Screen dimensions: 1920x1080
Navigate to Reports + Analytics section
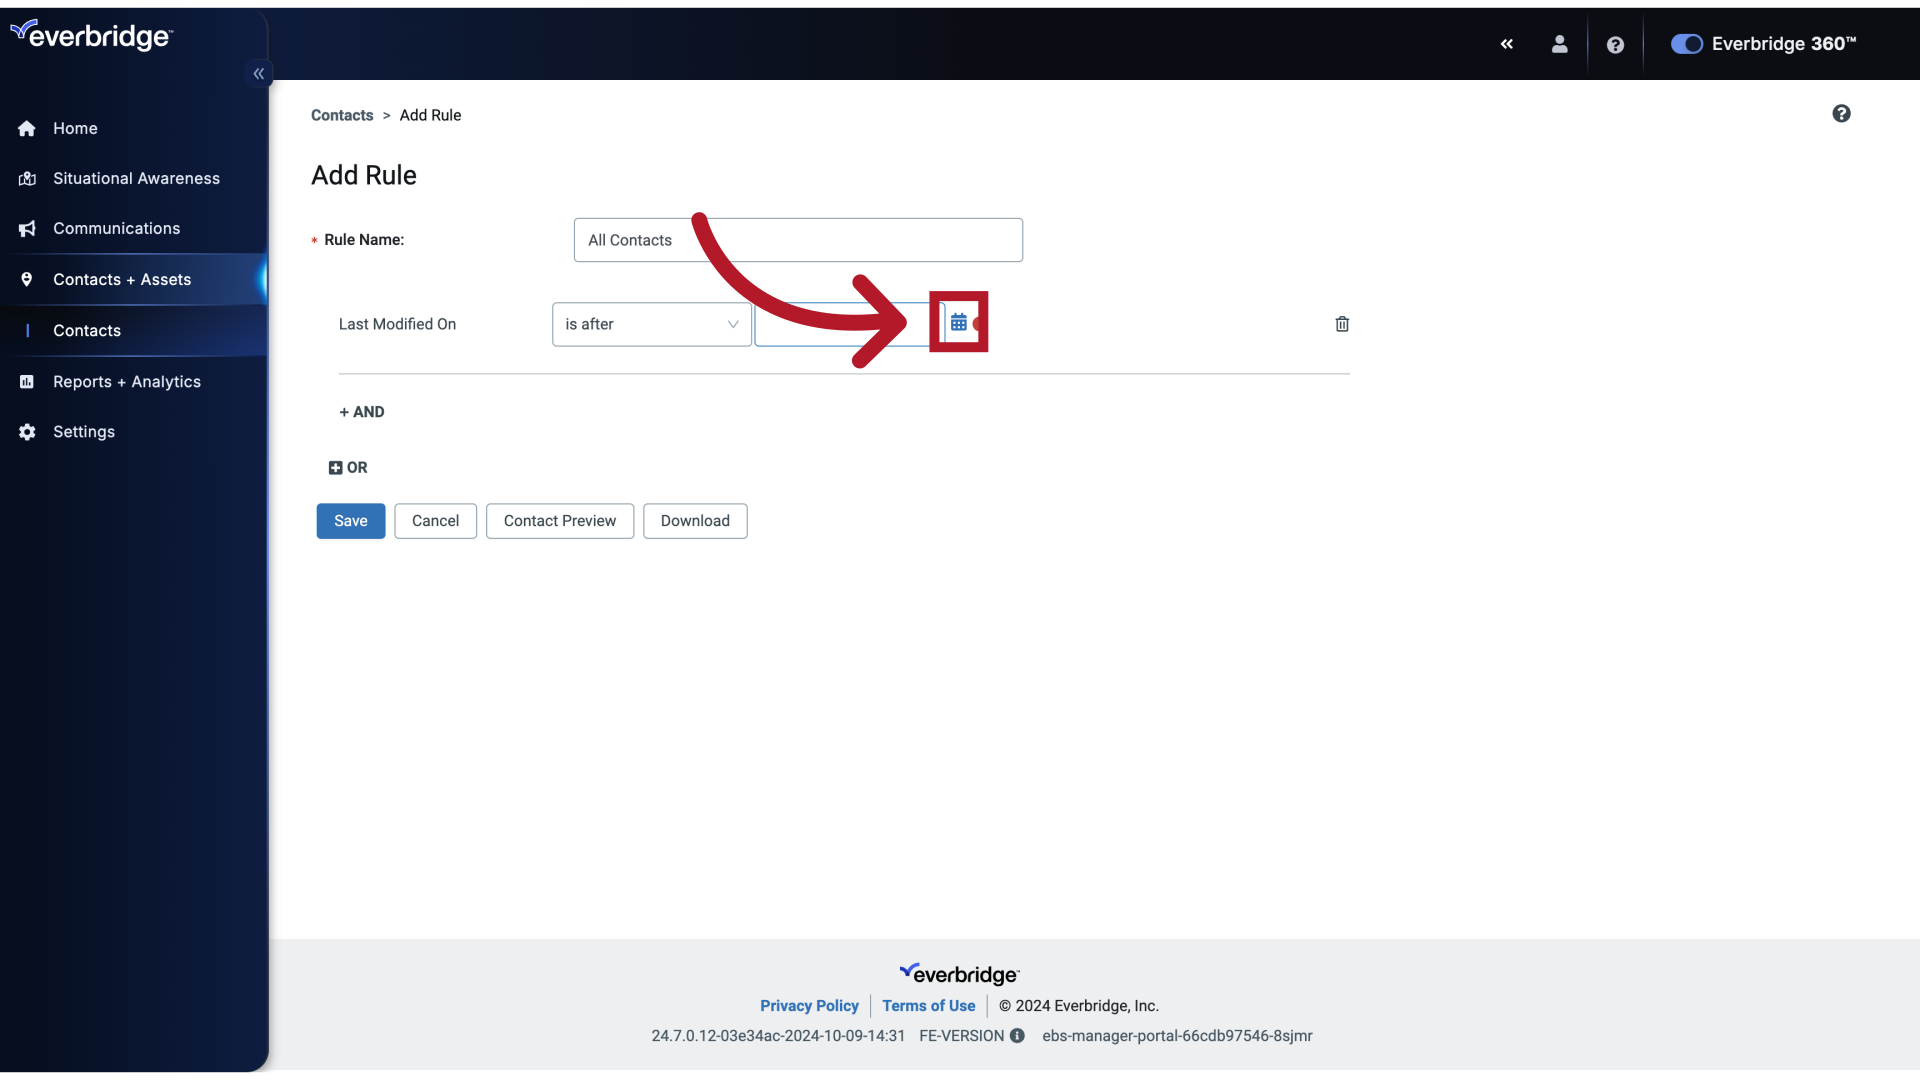pos(127,381)
